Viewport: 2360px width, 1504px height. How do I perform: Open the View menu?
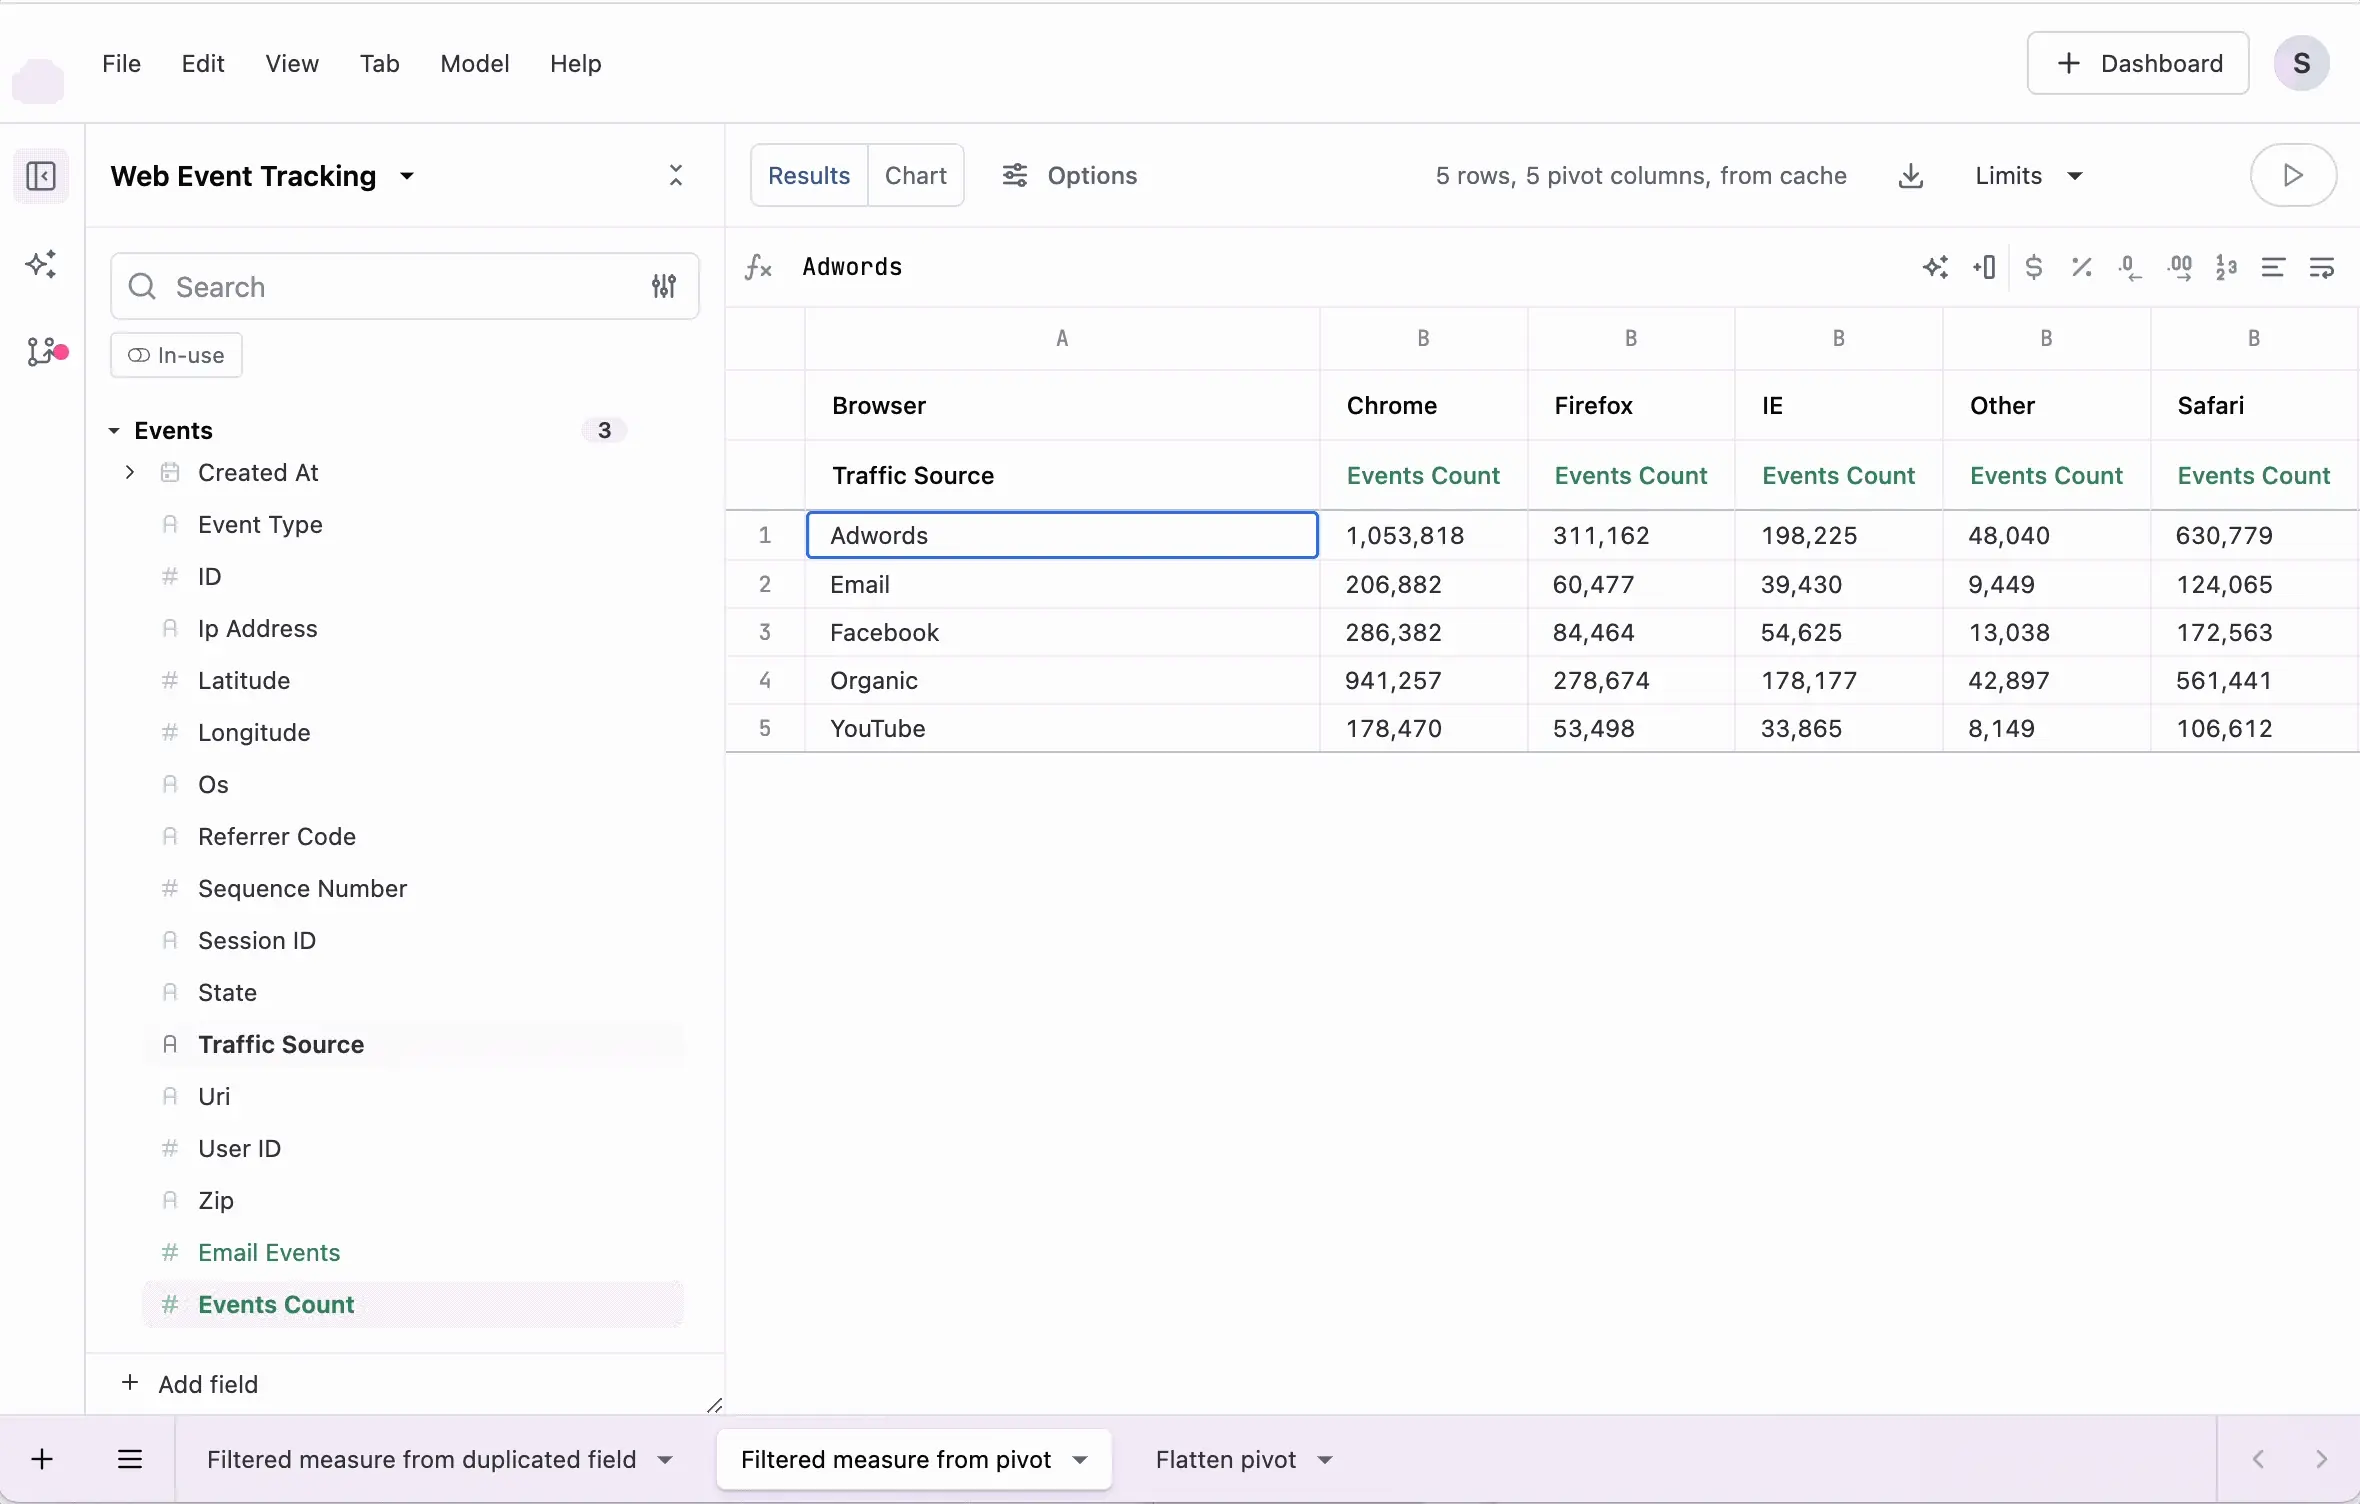click(292, 63)
